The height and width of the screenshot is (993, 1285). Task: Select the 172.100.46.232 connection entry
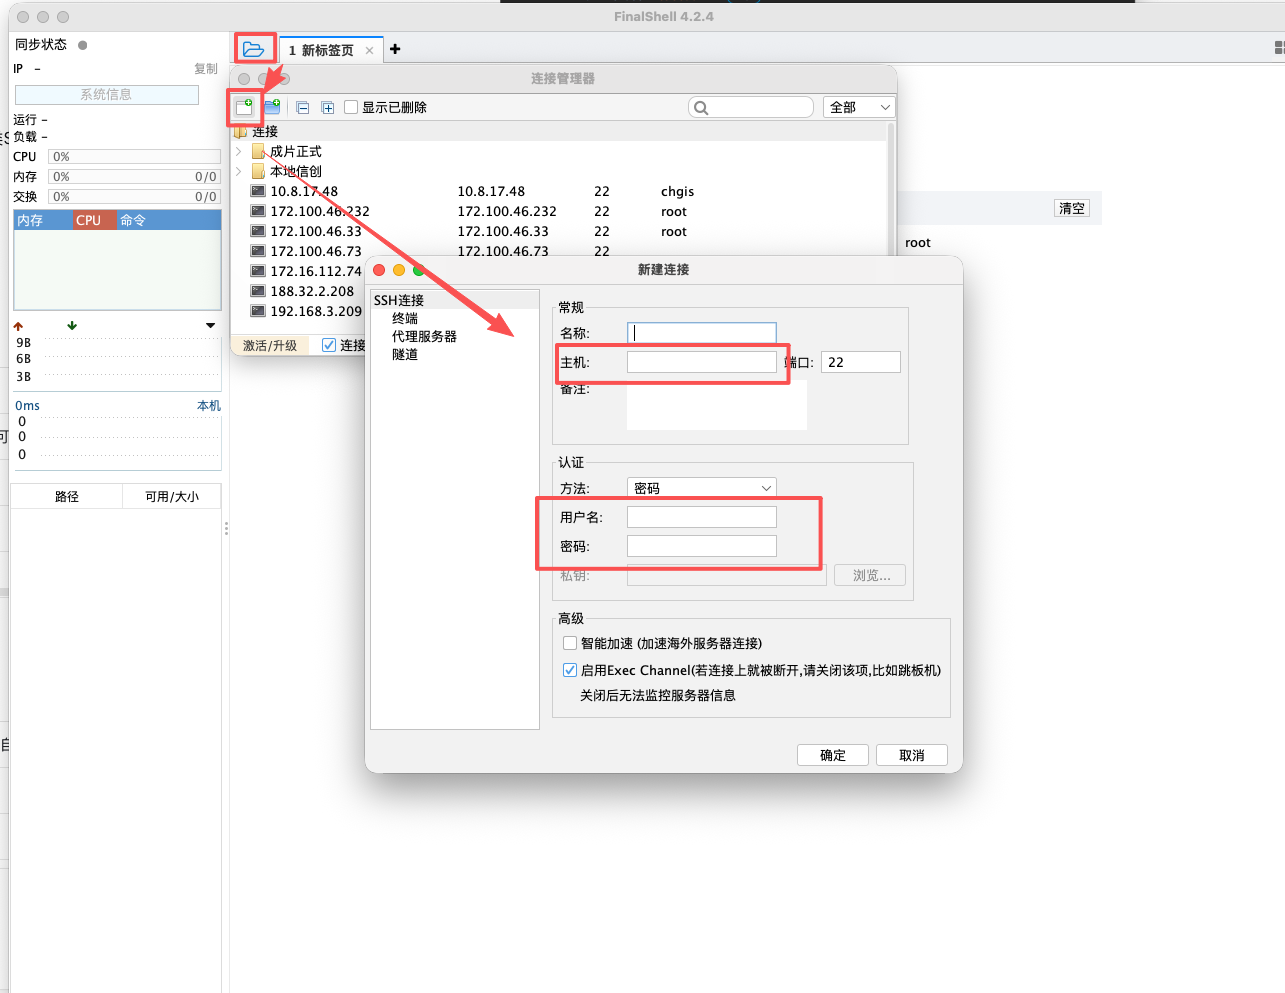320,211
